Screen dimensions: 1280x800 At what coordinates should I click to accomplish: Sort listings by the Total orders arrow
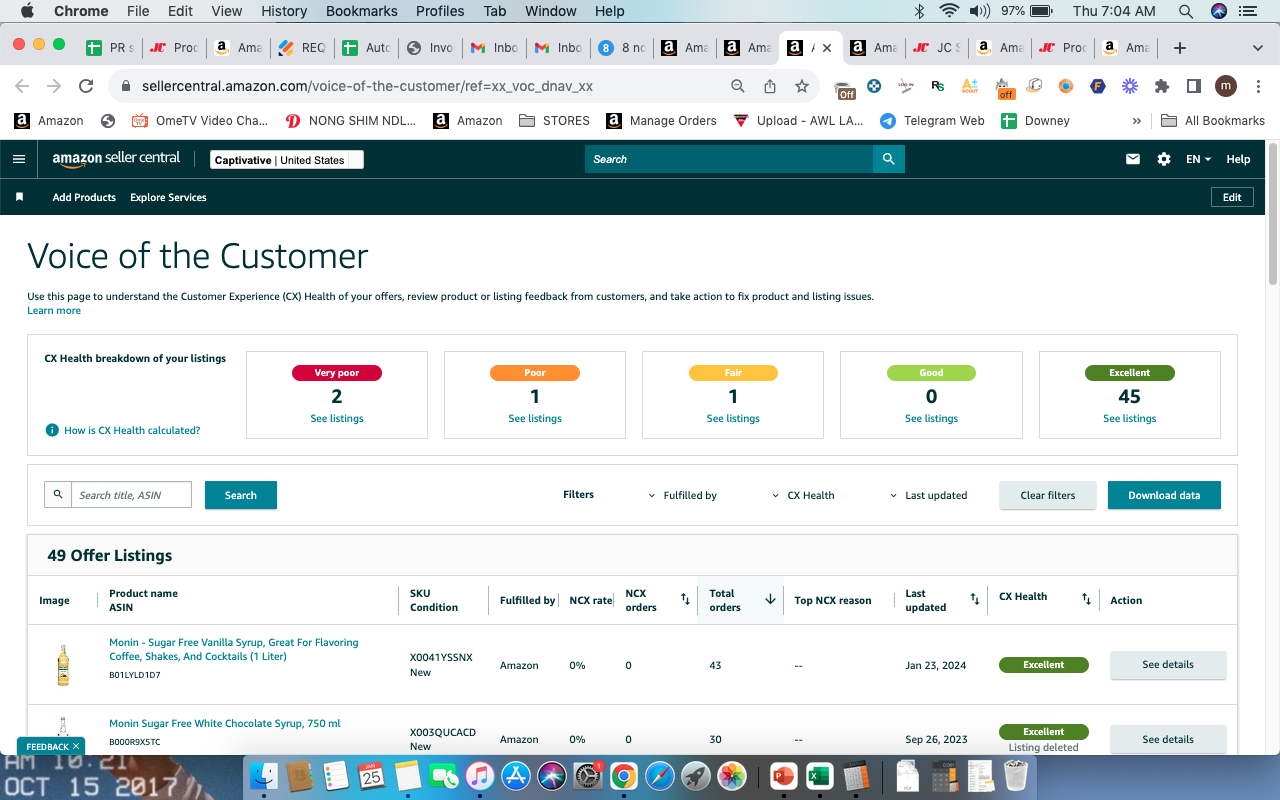770,599
